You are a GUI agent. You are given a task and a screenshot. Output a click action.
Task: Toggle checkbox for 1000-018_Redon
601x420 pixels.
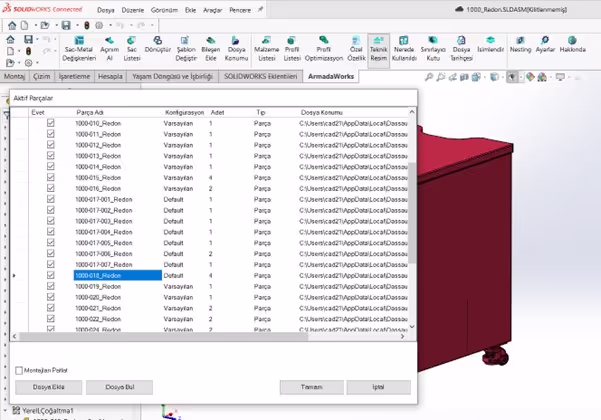point(51,275)
